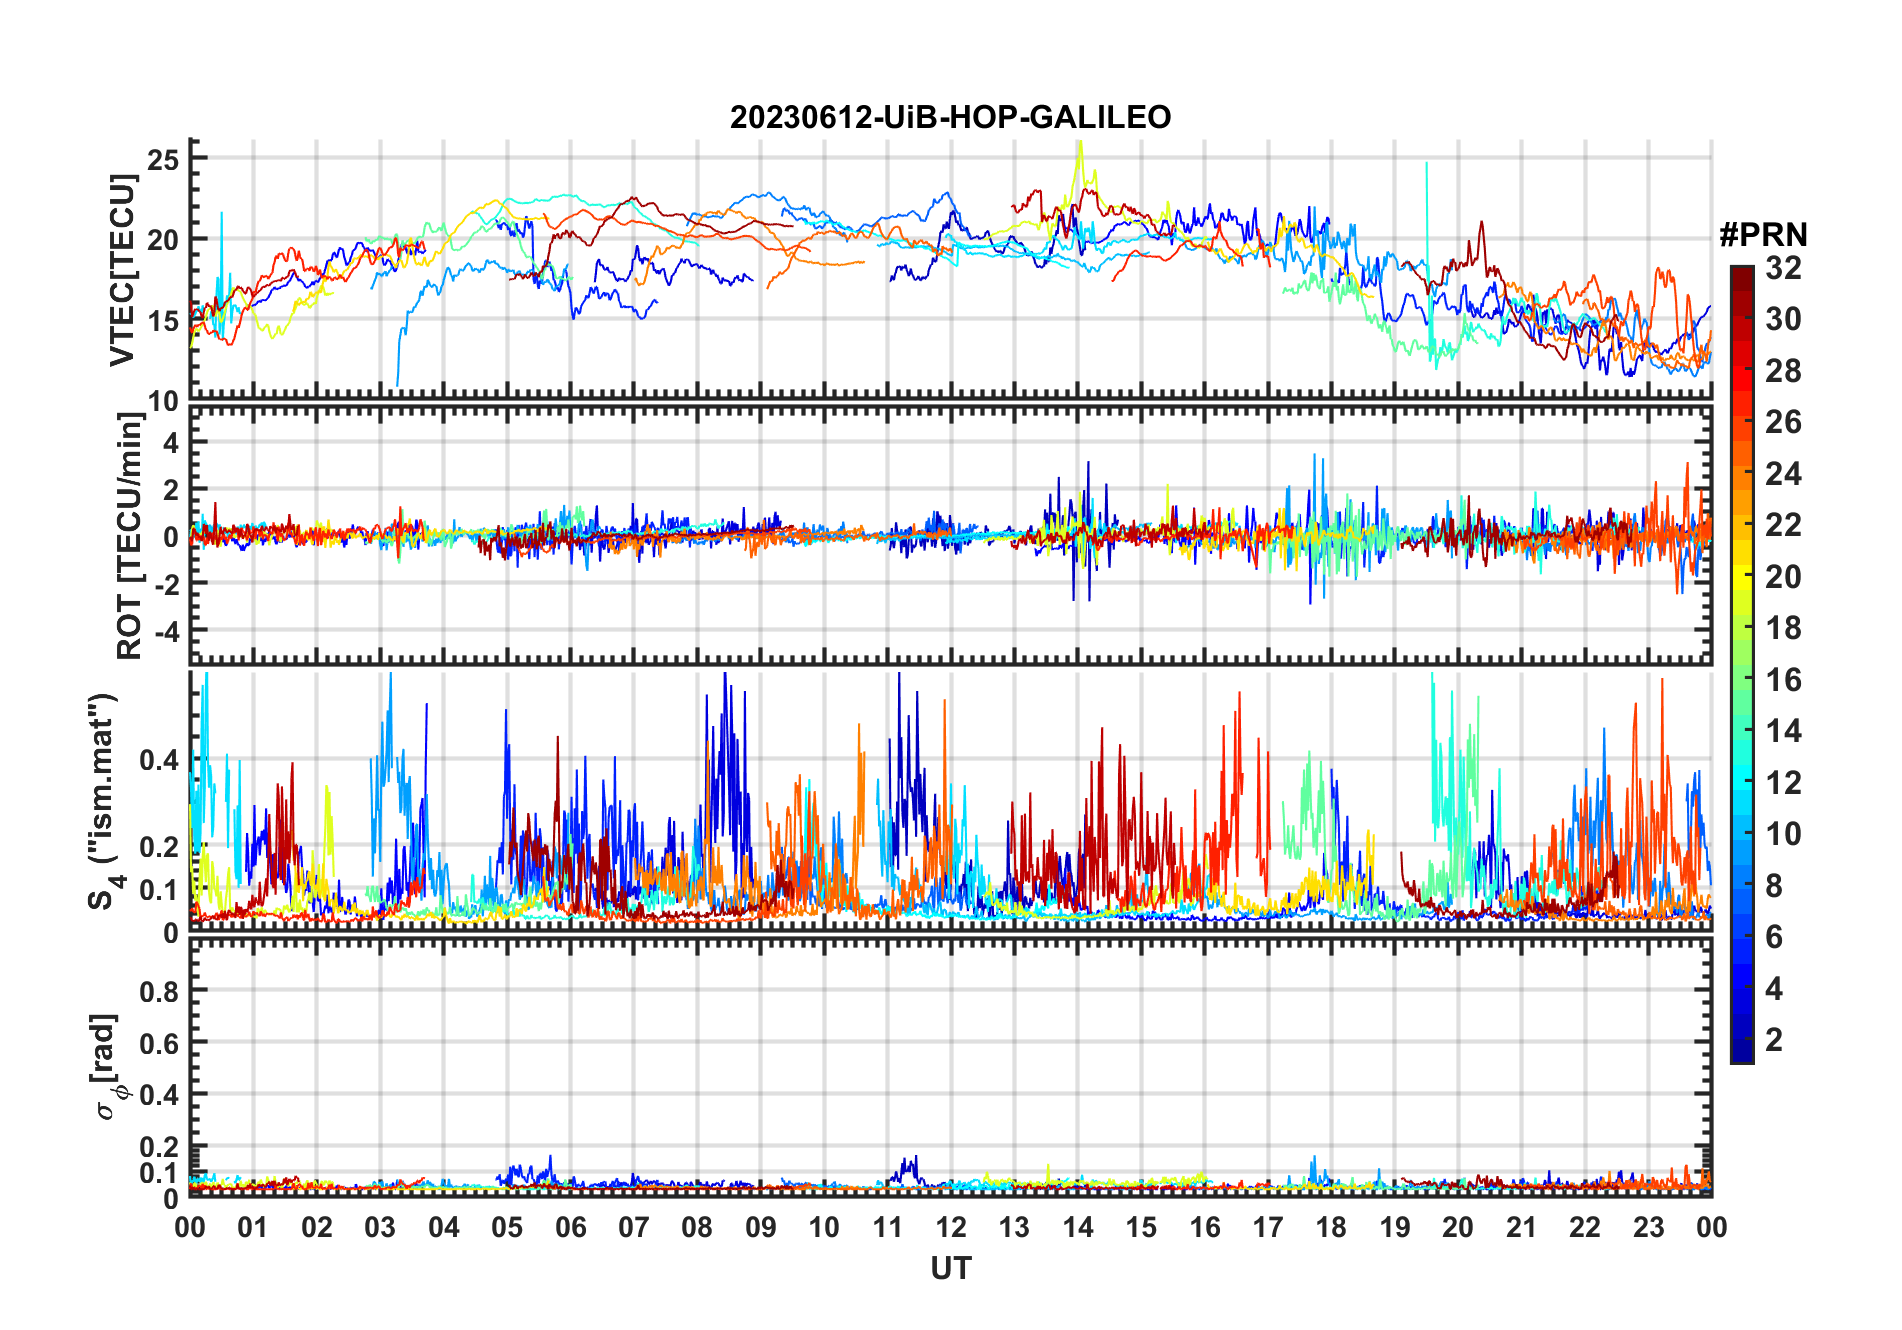Click the plot title 20230612-UiB-HOP-GALILEO
This screenshot has height=1330, width=1902.
(x=950, y=117)
